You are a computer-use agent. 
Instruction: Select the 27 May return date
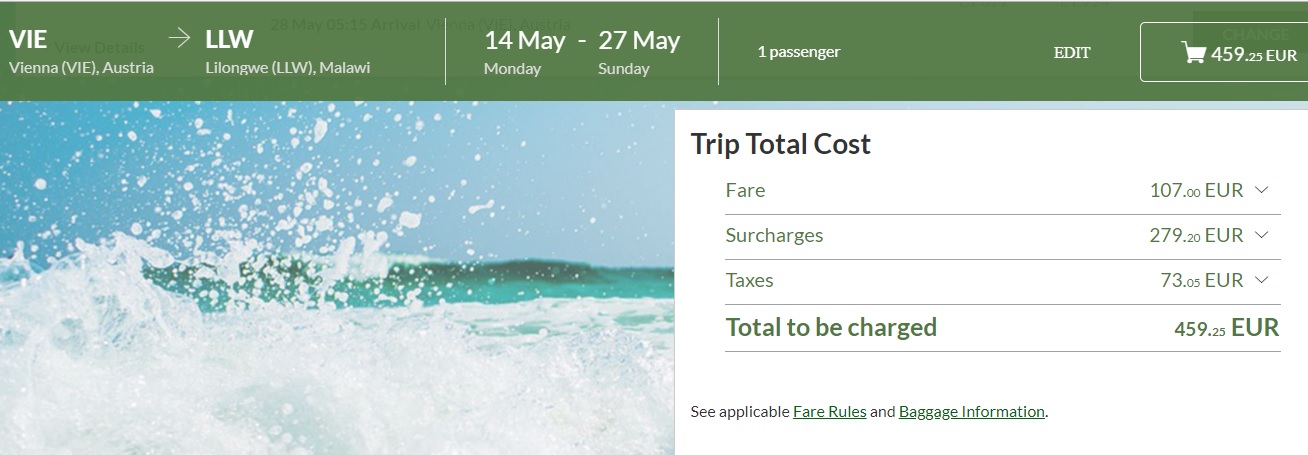(639, 52)
